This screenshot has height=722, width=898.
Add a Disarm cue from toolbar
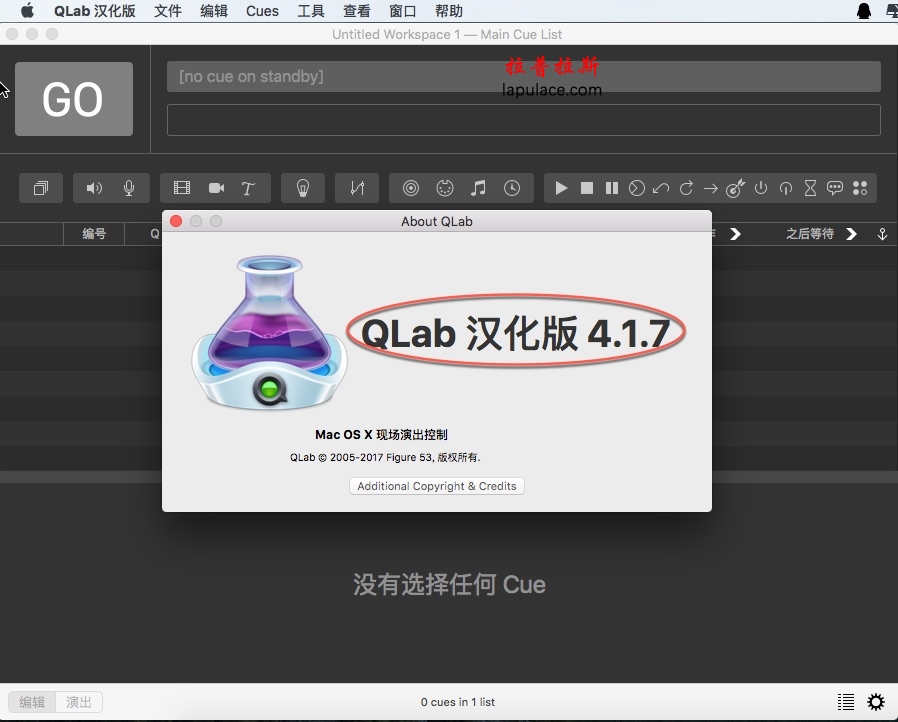coord(786,188)
